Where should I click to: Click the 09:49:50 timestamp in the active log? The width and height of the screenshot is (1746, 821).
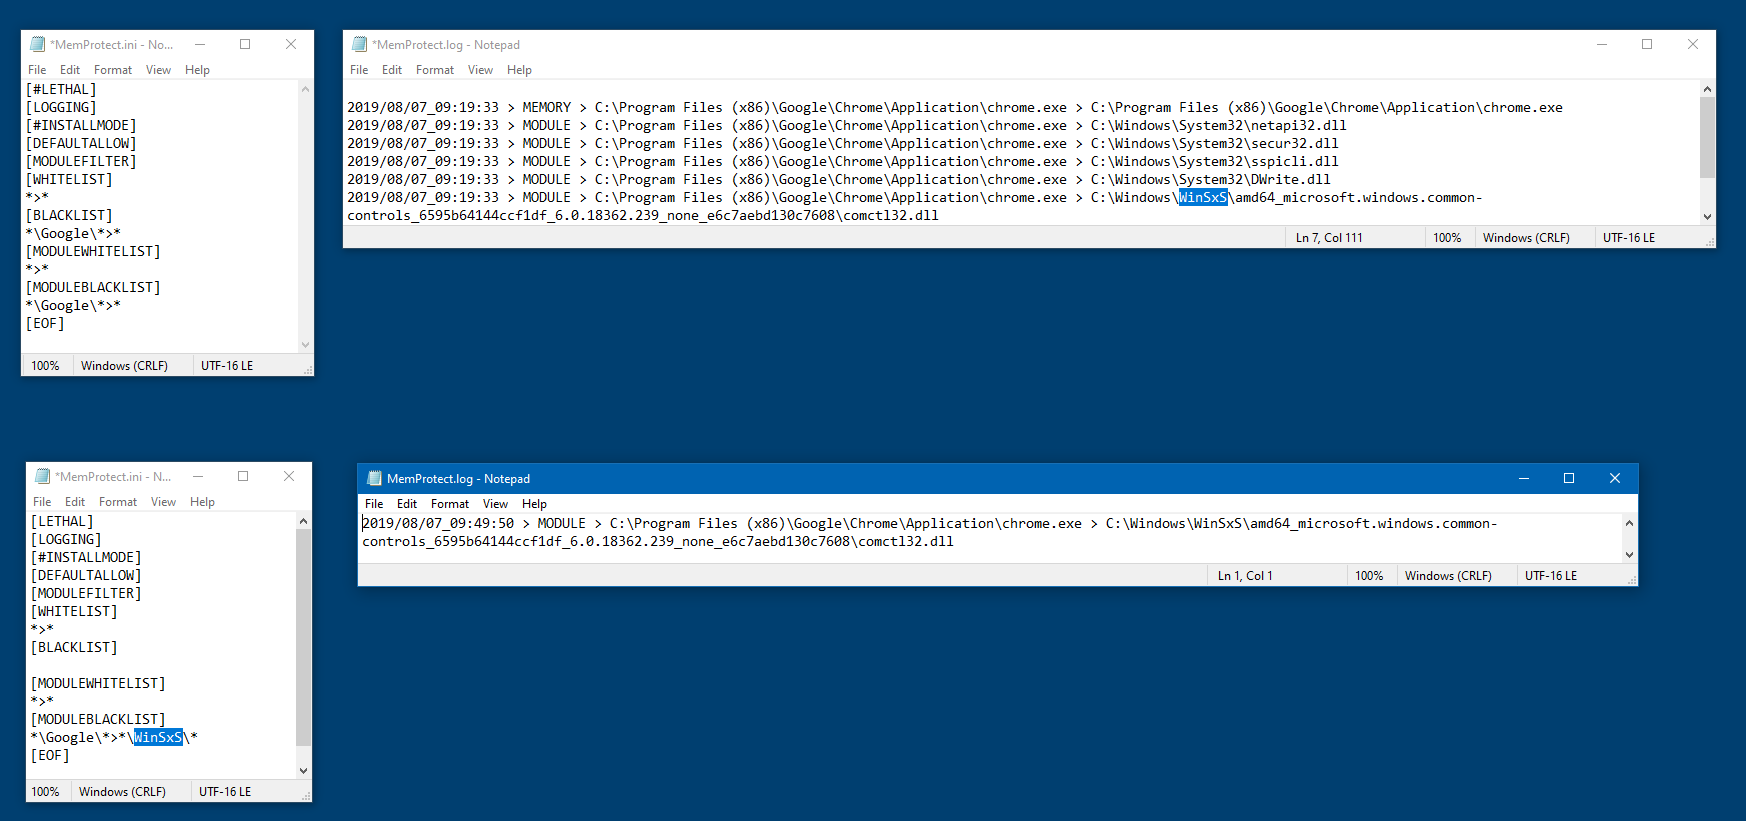coord(438,523)
